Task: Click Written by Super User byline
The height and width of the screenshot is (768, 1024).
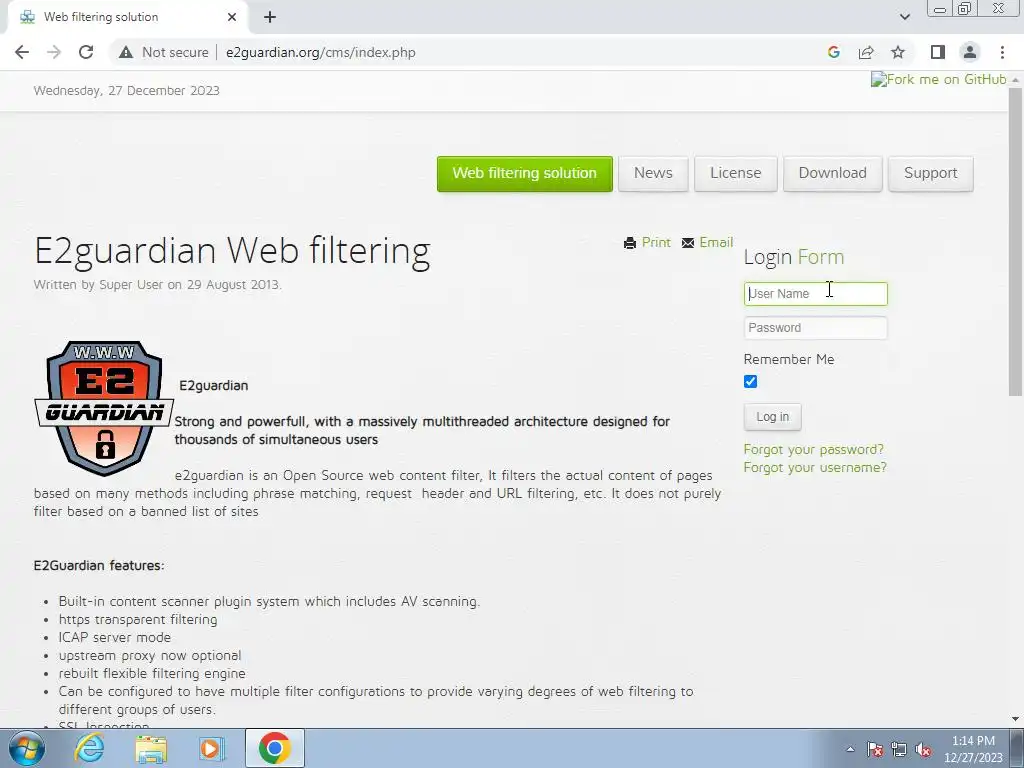Action: (x=157, y=285)
